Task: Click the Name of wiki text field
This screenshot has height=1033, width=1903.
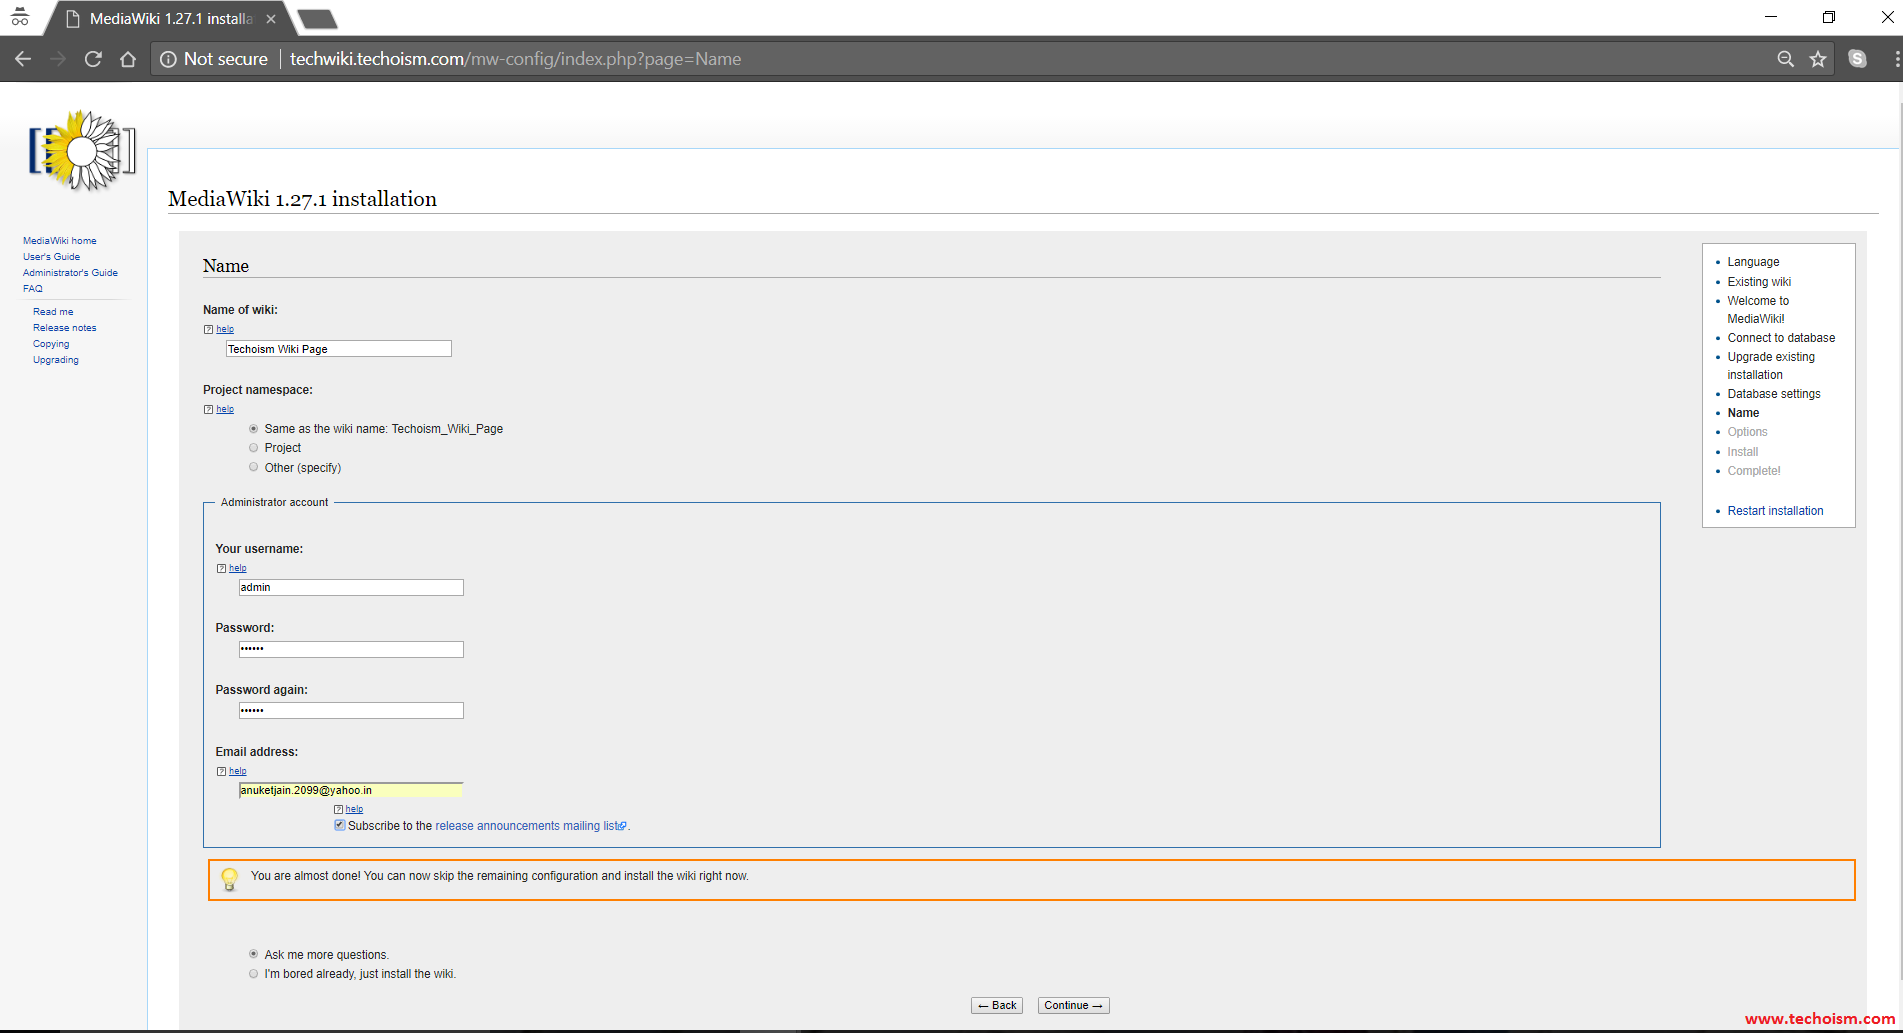Action: 339,349
